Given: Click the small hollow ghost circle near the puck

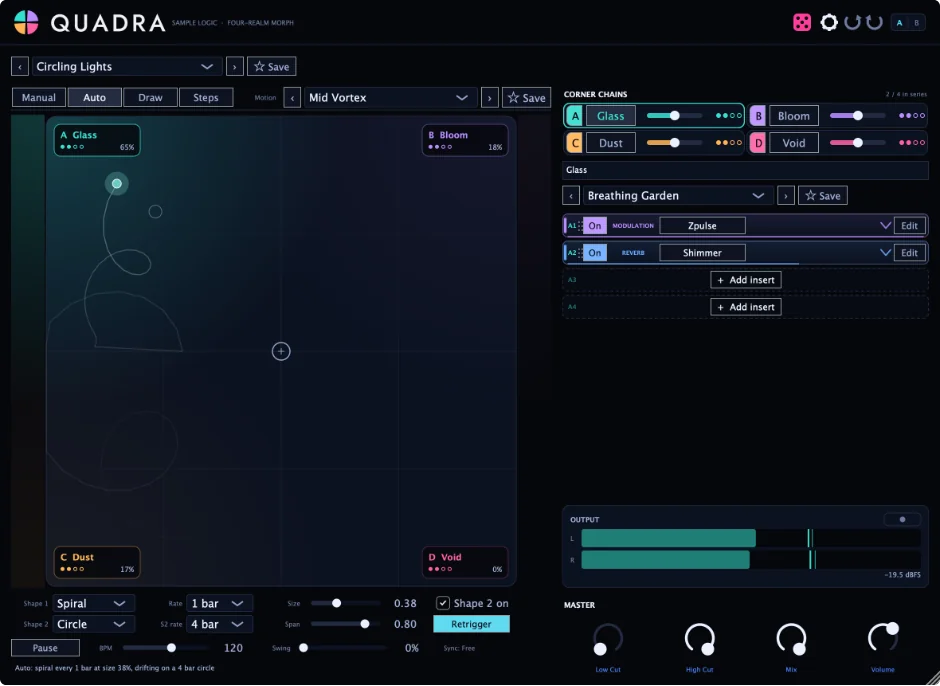Looking at the screenshot, I should pyautogui.click(x=155, y=212).
